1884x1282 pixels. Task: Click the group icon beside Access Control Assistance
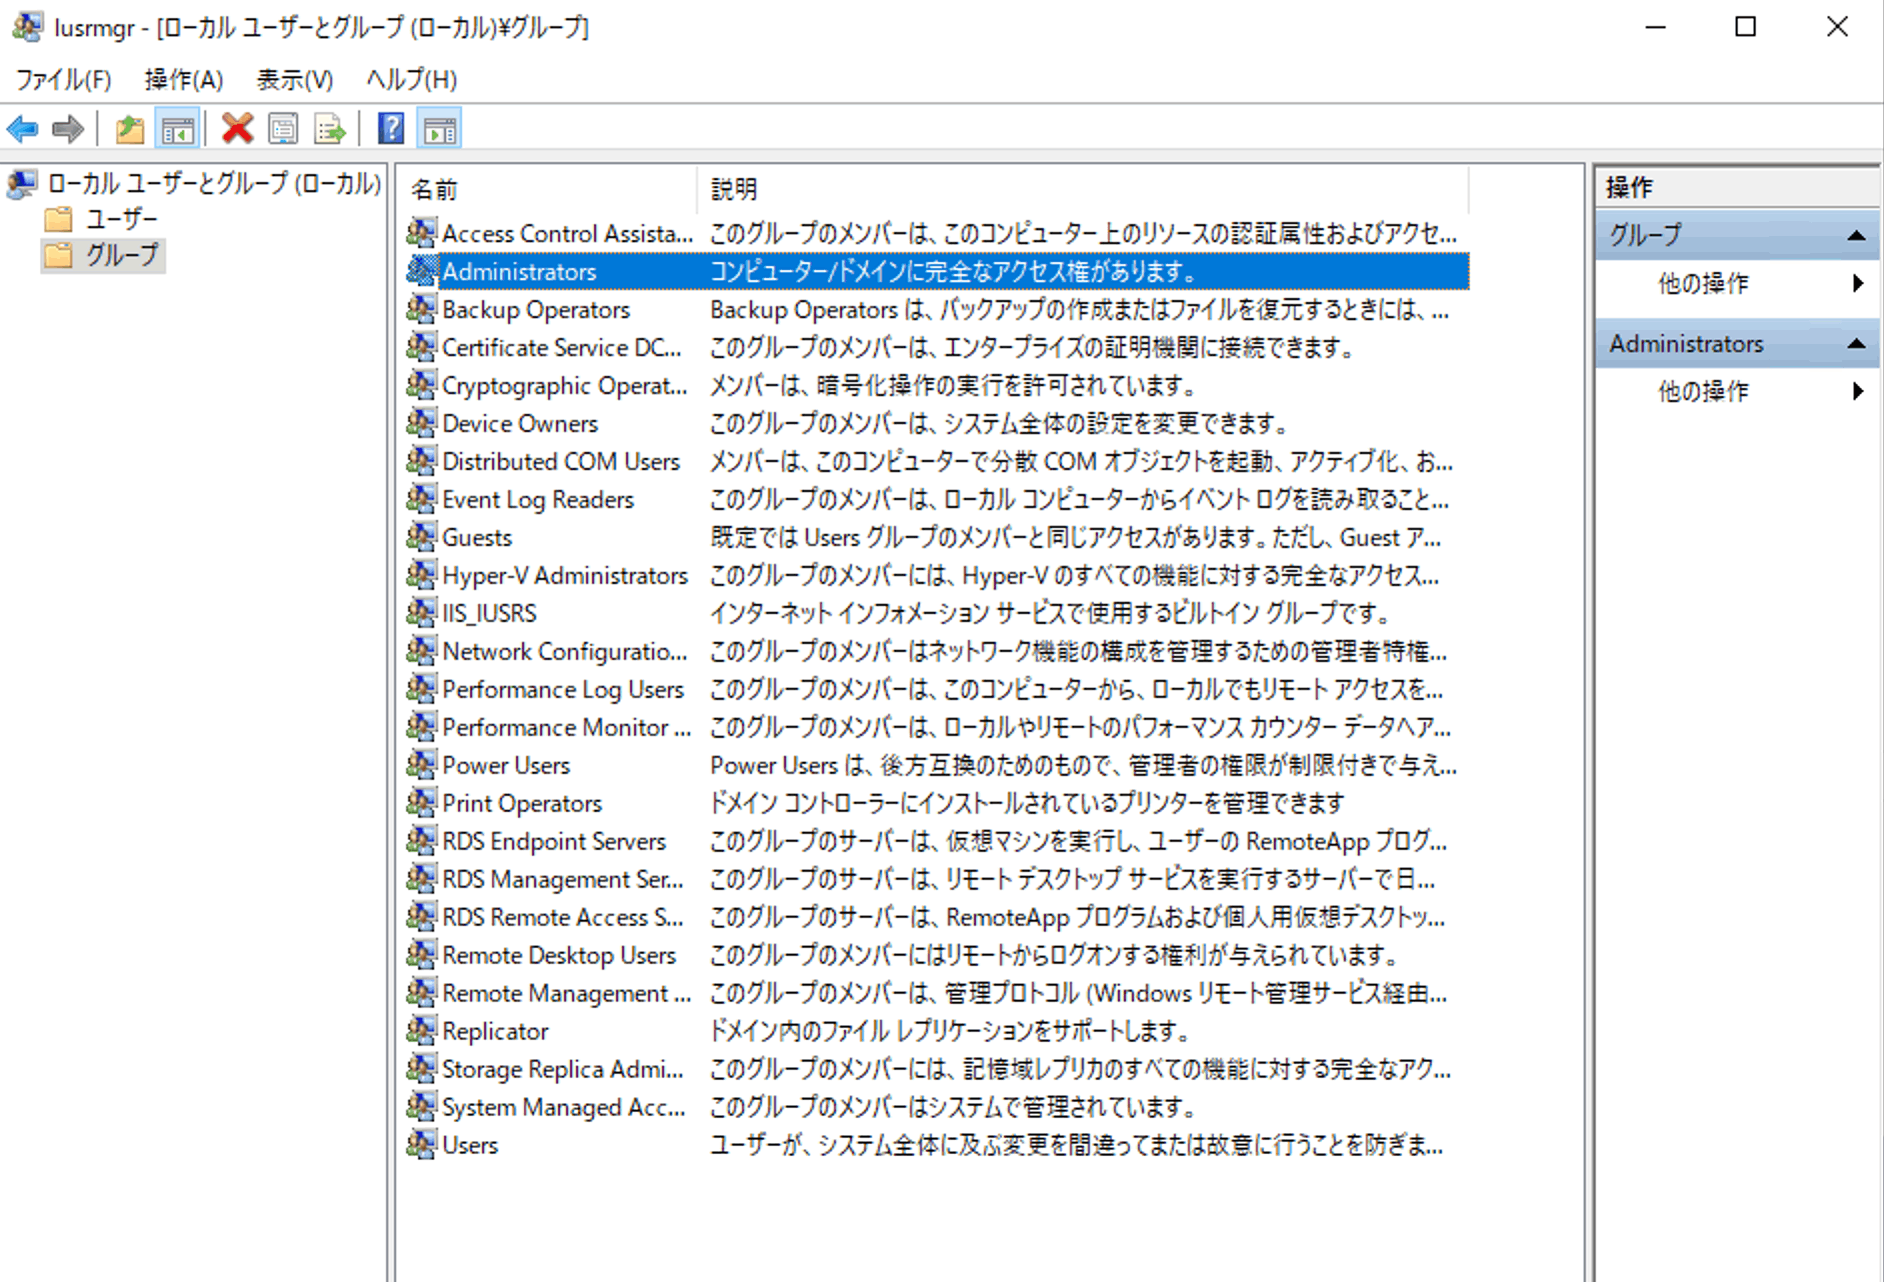422,233
